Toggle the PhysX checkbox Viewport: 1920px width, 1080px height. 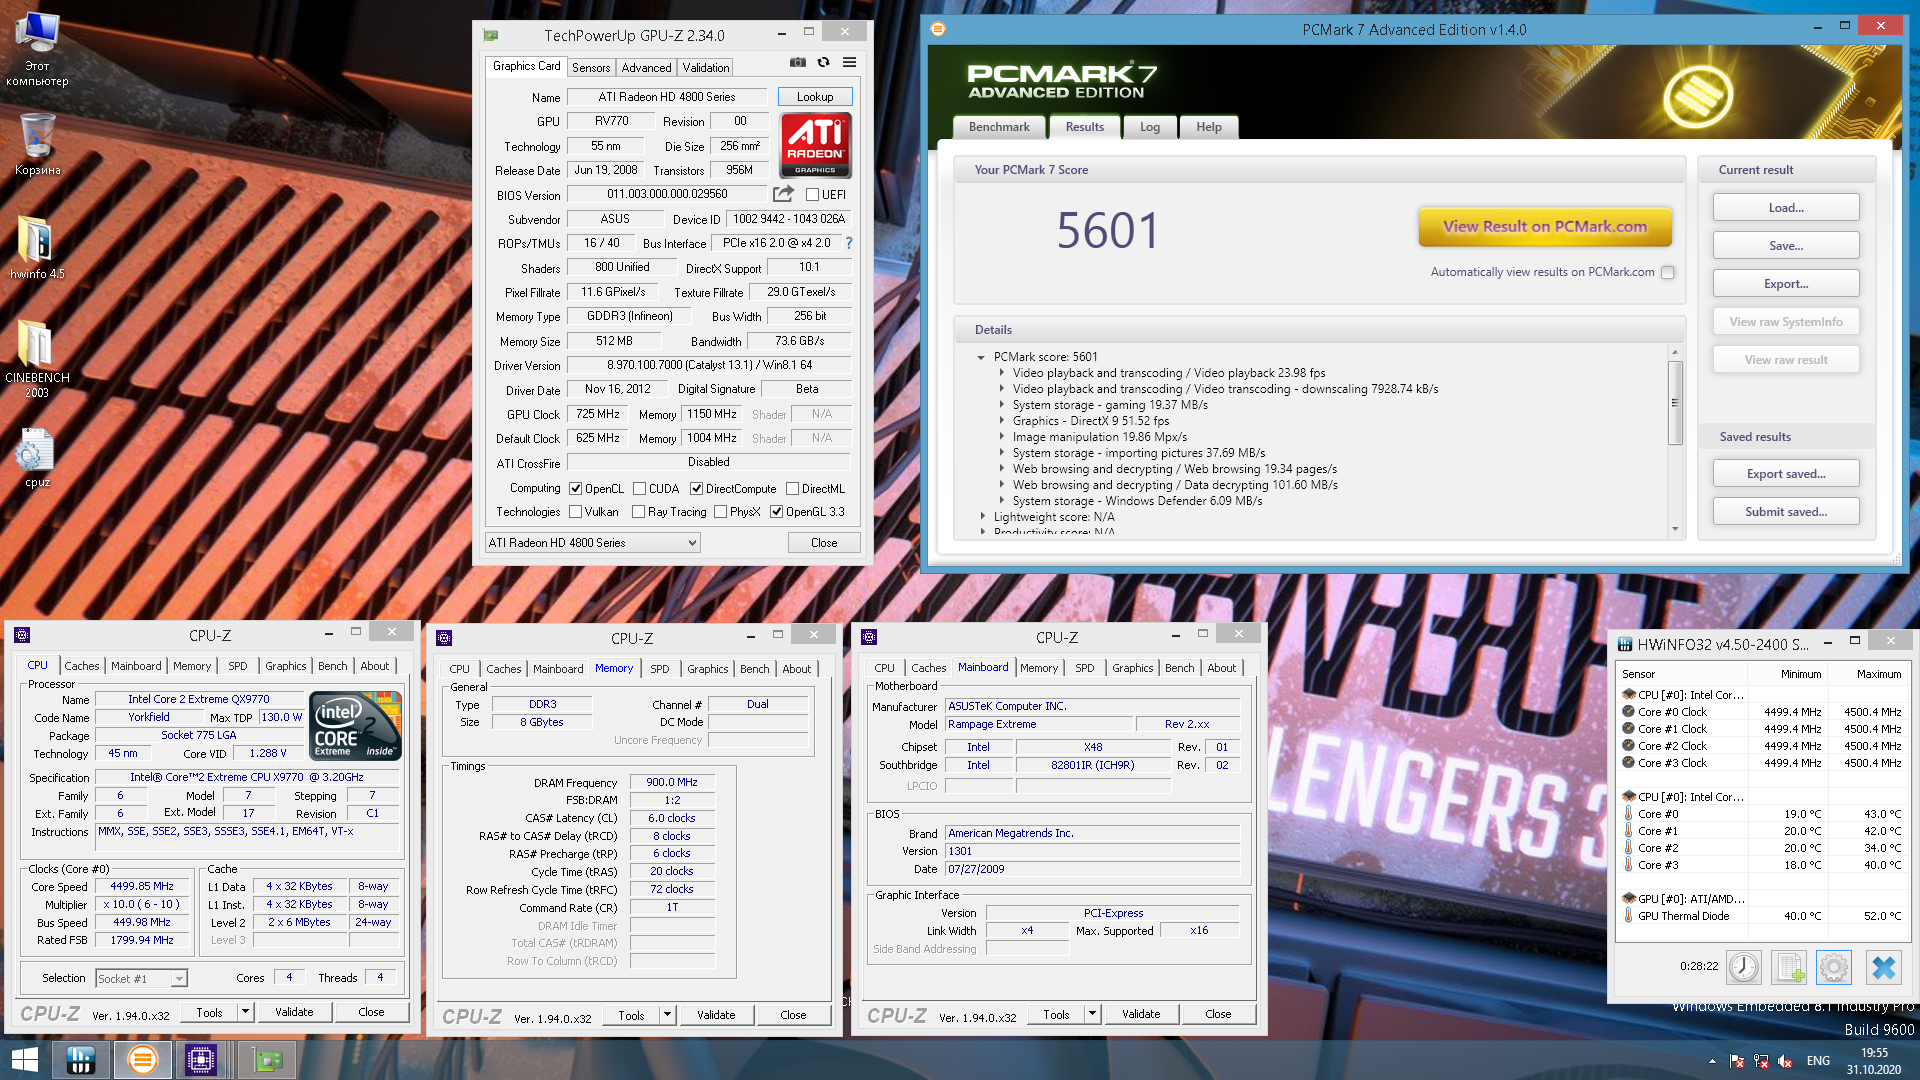tap(720, 512)
